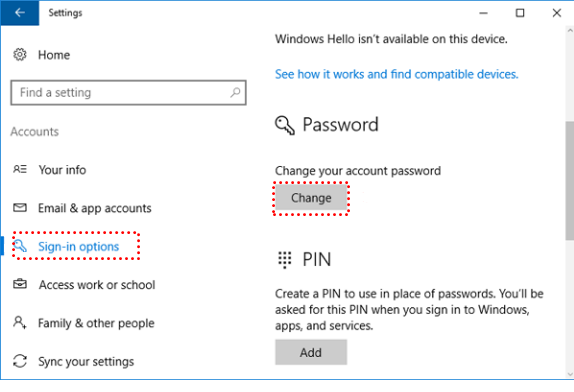Open Email & app accounts section
574x392 pixels.
(x=95, y=208)
